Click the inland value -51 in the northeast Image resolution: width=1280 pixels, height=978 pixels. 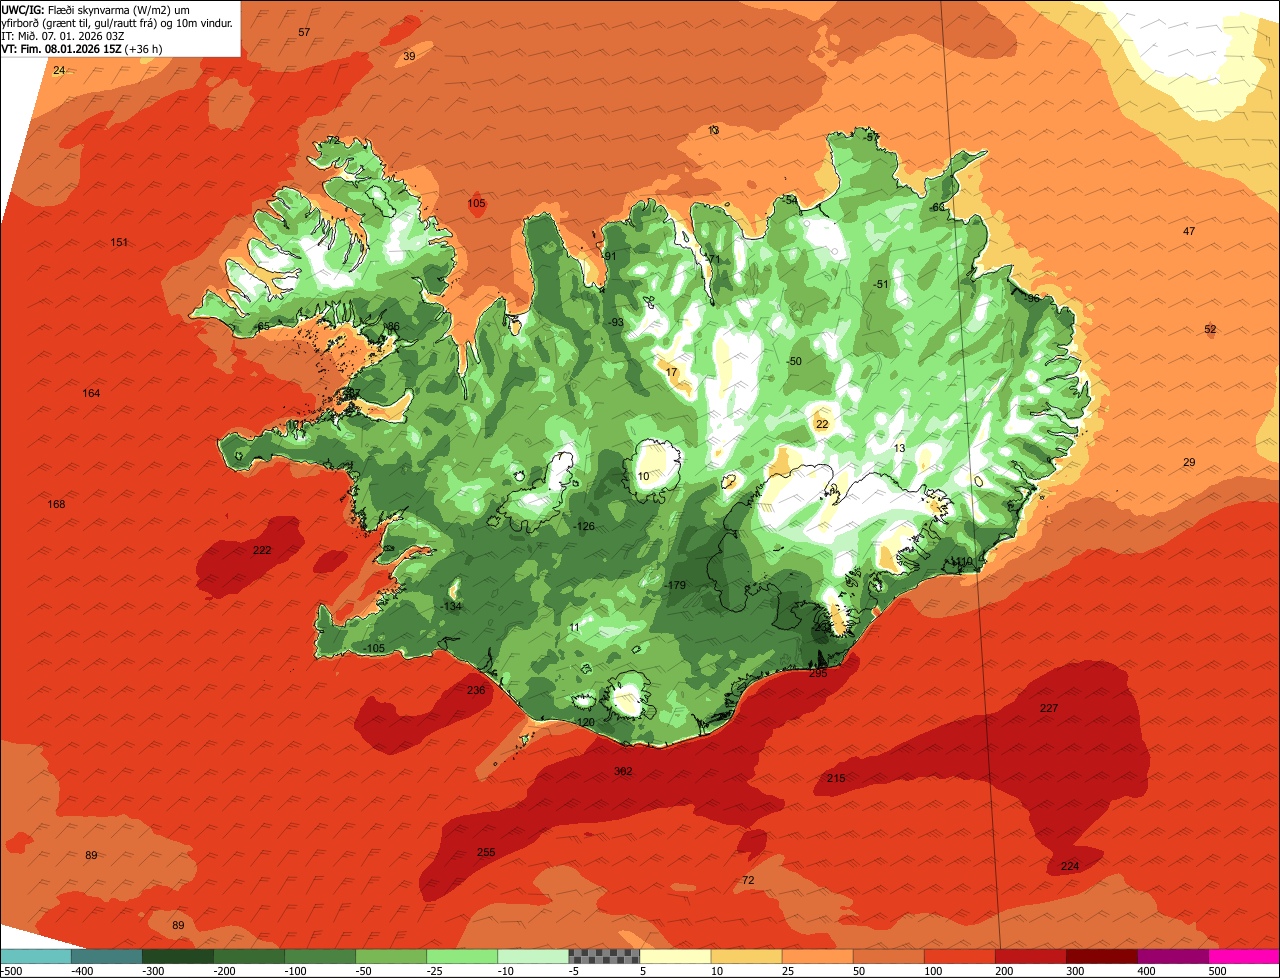(881, 284)
